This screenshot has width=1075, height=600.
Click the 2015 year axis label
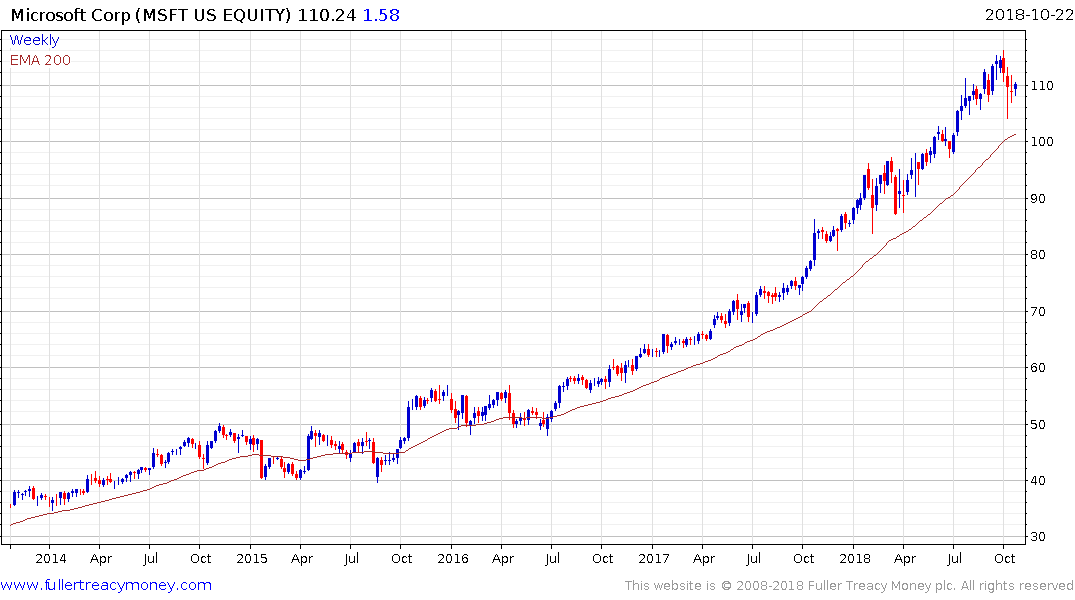(x=252, y=559)
